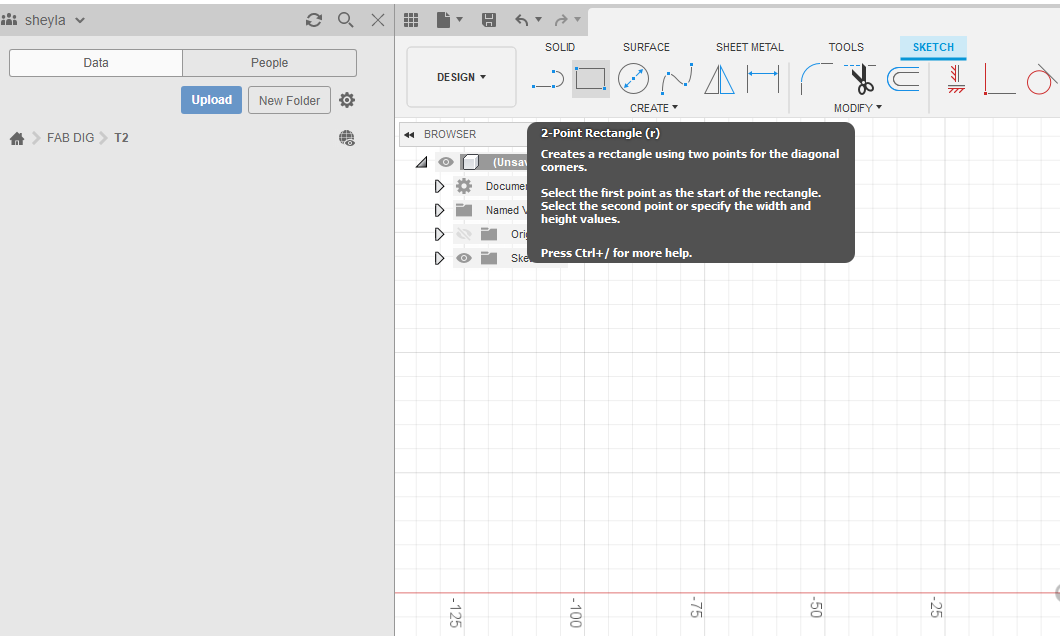1060x636 pixels.
Task: Create a New Folder
Action: [x=289, y=100]
